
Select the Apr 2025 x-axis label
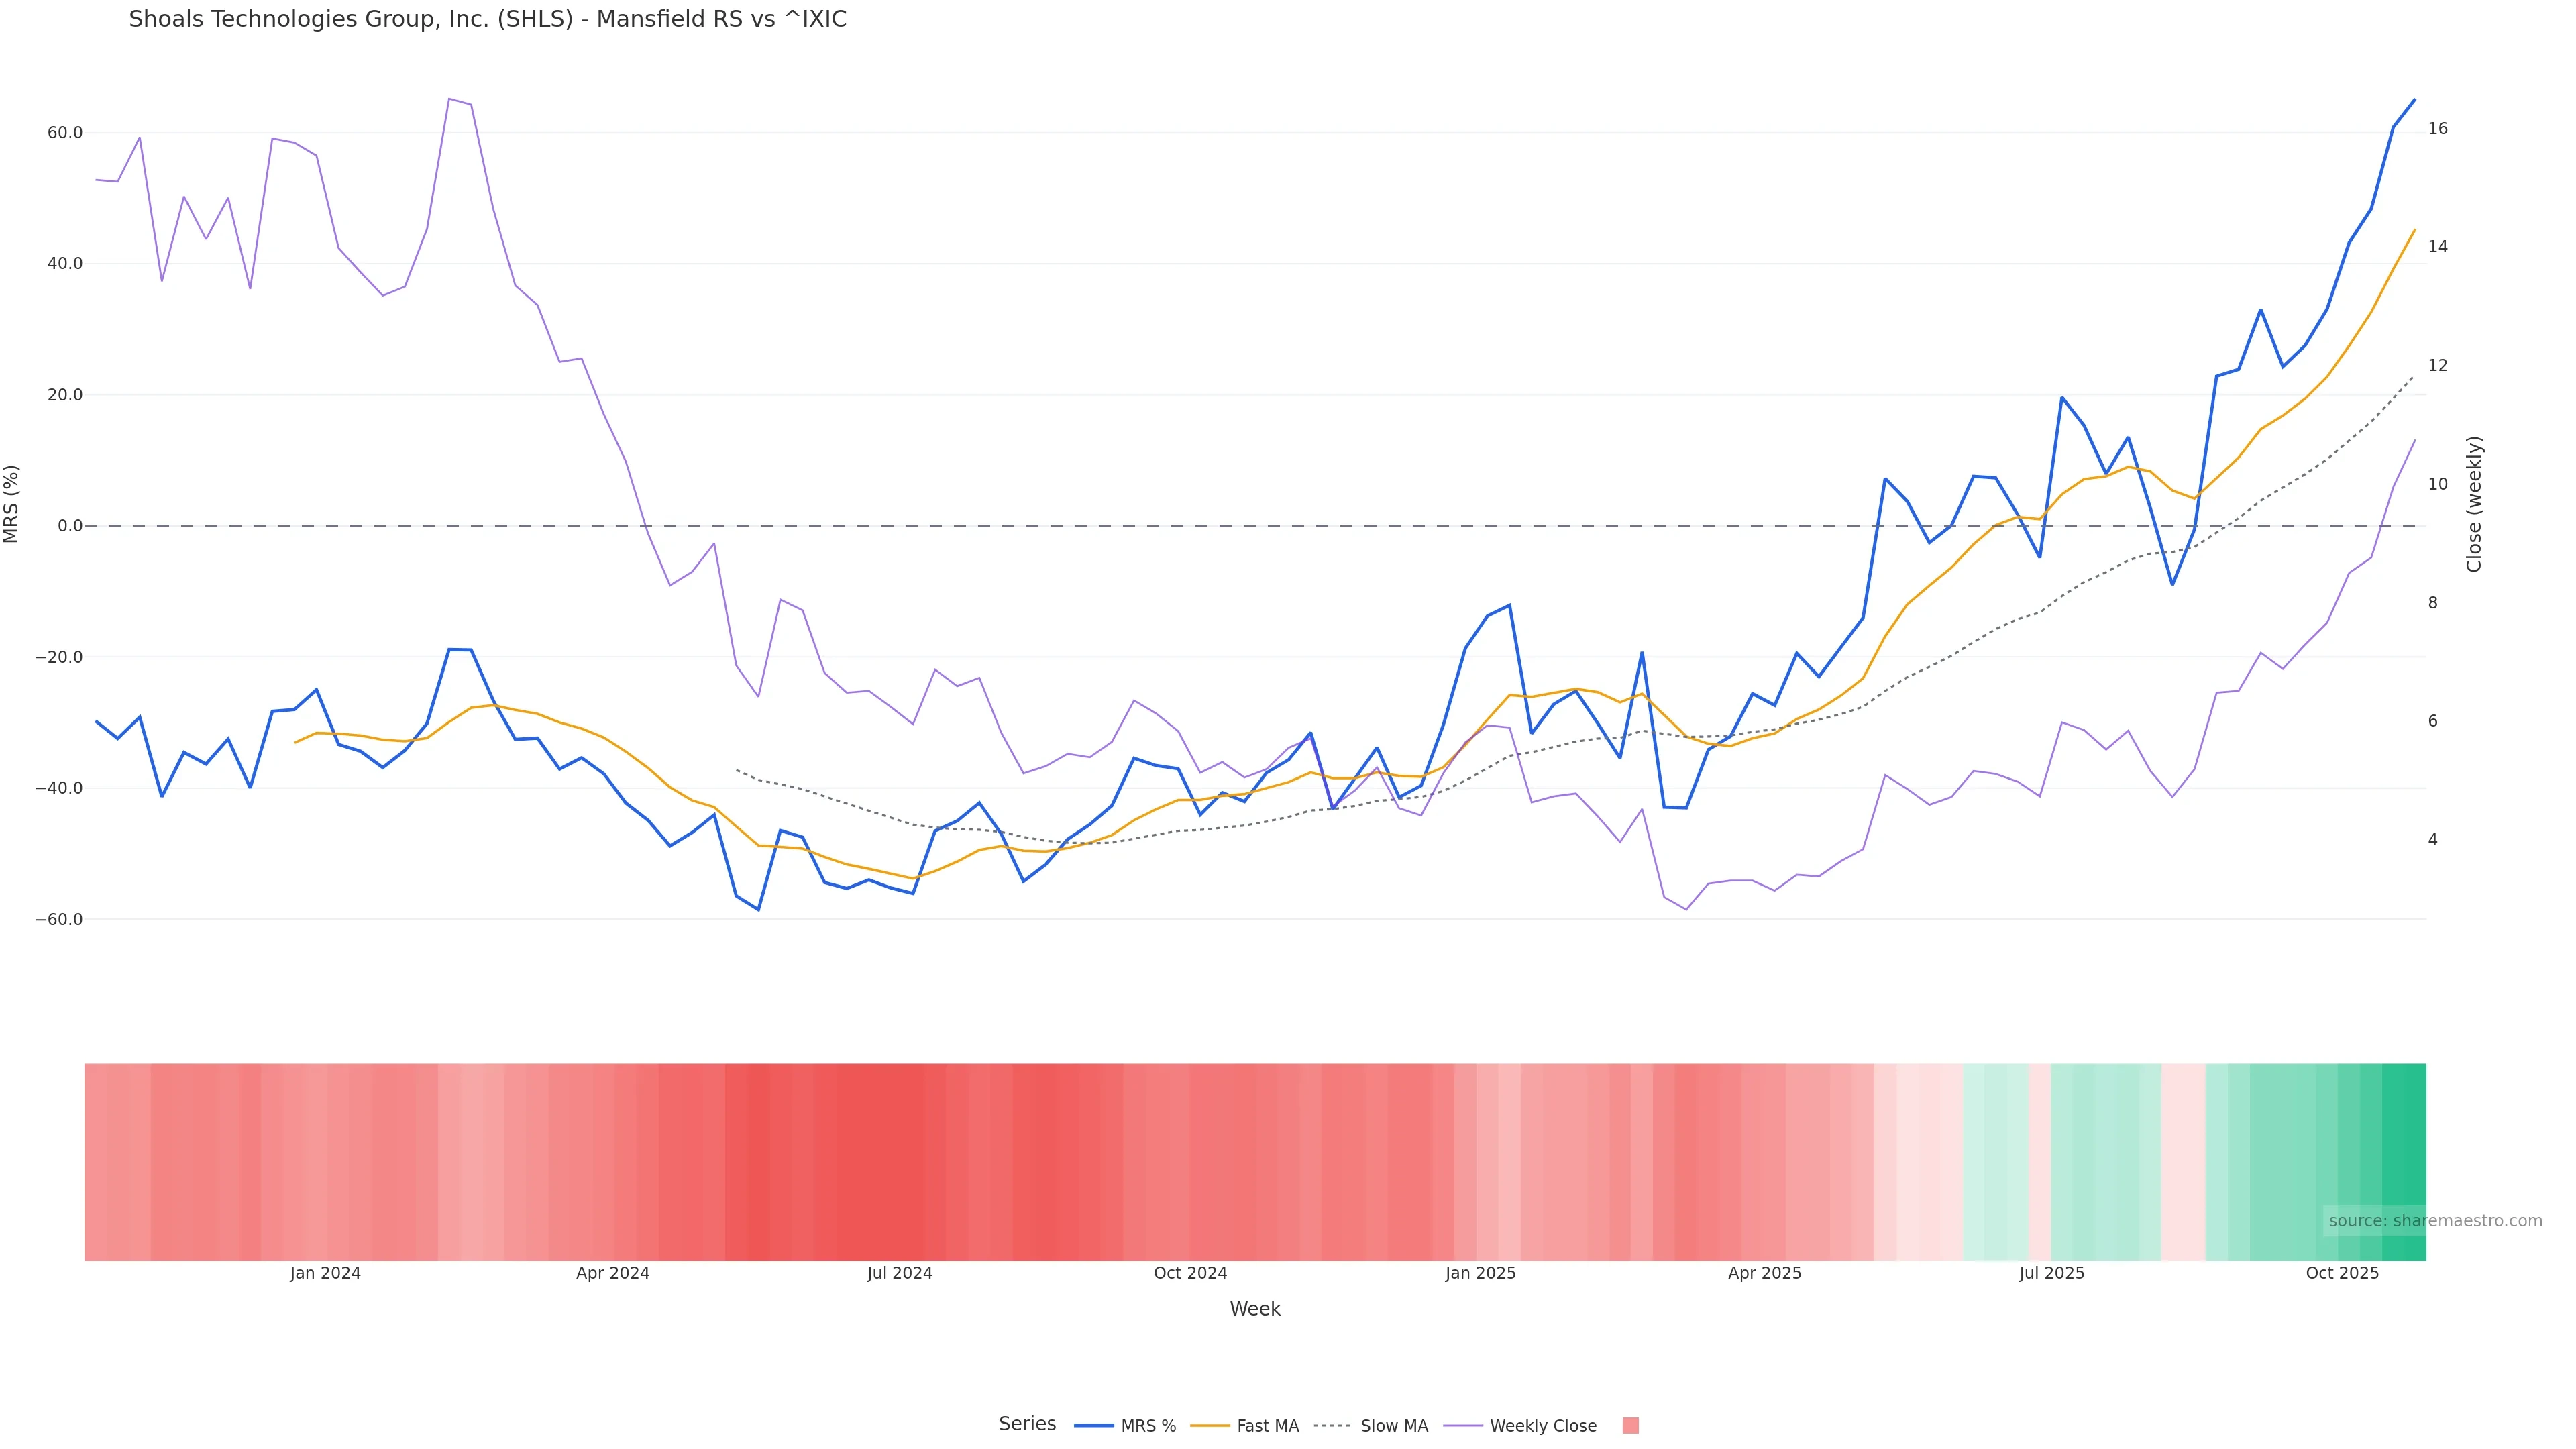tap(1764, 1273)
